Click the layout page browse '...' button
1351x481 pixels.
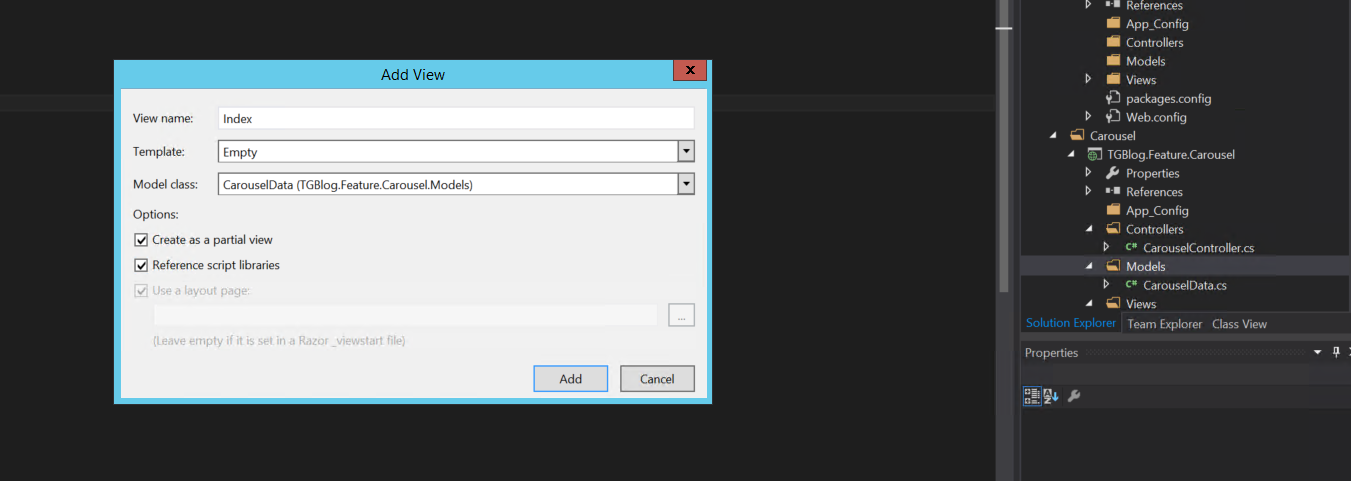click(x=681, y=315)
